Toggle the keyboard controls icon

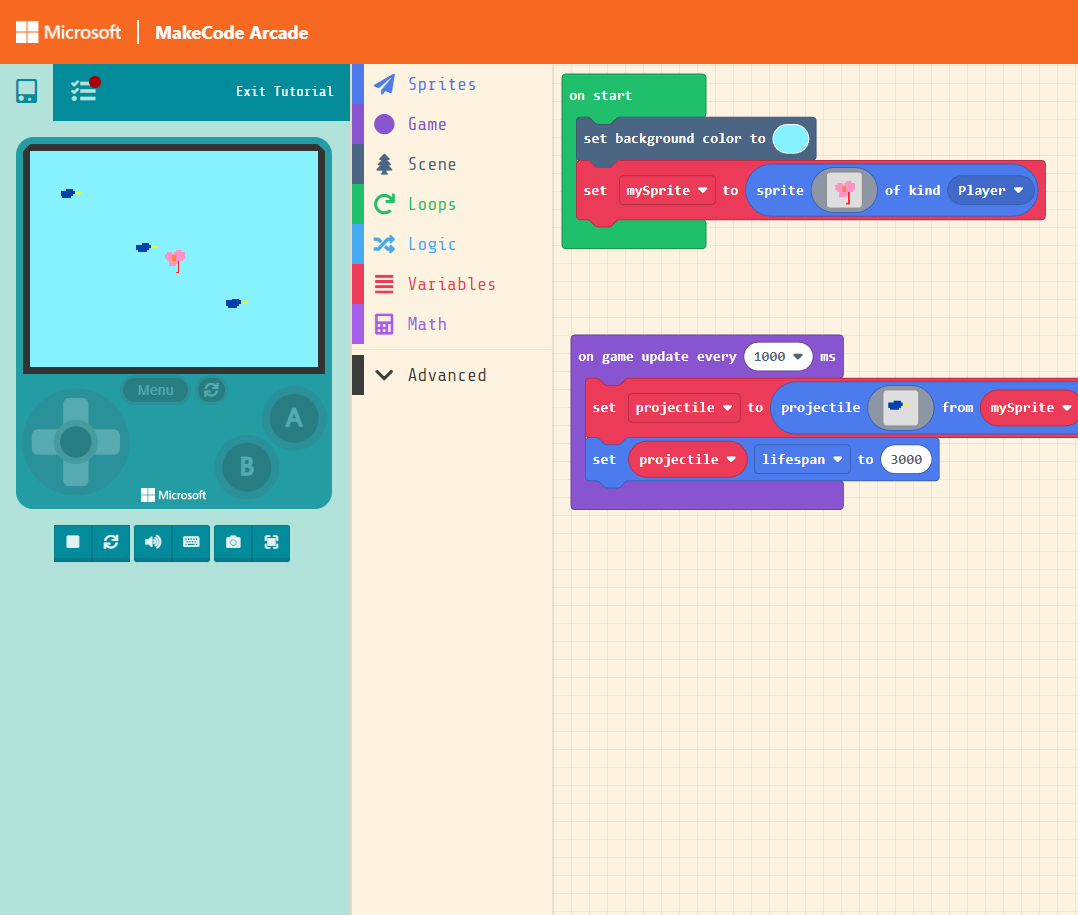[191, 542]
